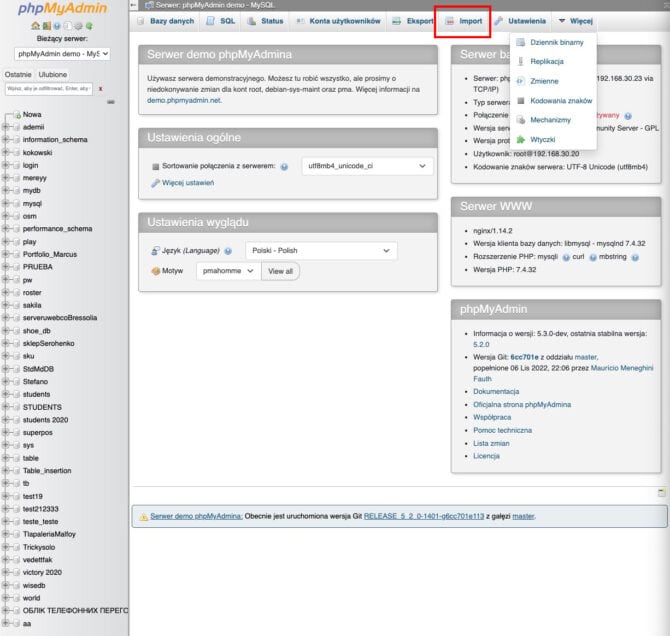
Task: Expand the Portfolio_Marcus database node
Action: pyautogui.click(x=6, y=254)
